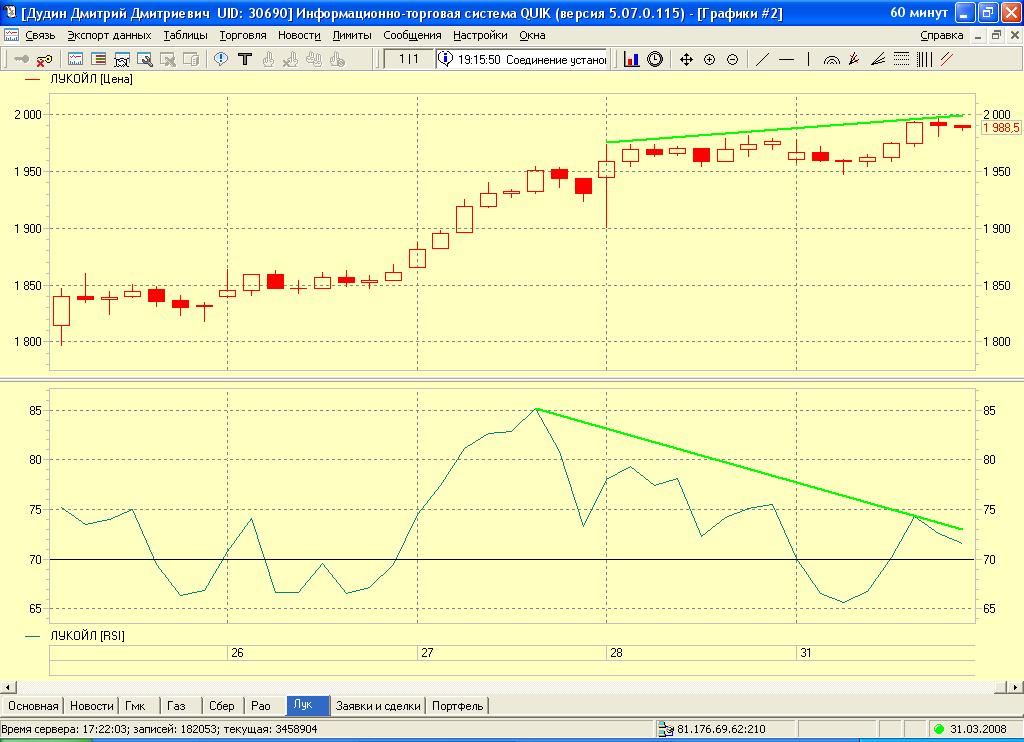Click the left arrow of horizontal scrollbar
The image size is (1024, 742).
click(x=8, y=687)
